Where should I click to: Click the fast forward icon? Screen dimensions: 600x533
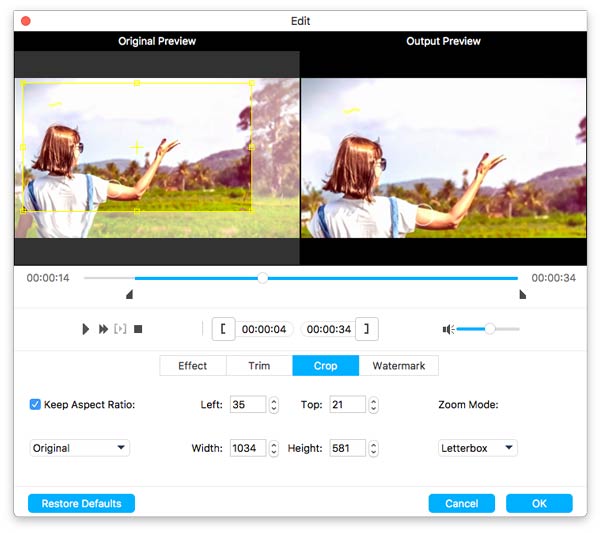103,329
